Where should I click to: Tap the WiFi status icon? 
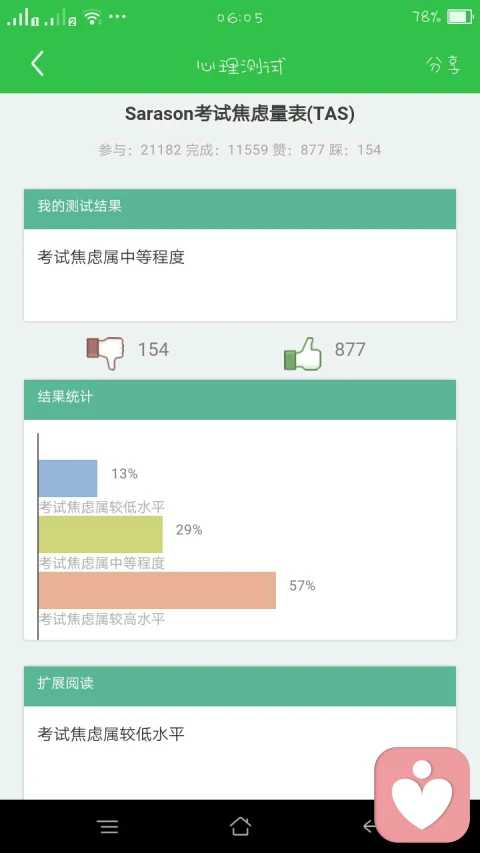tap(93, 18)
